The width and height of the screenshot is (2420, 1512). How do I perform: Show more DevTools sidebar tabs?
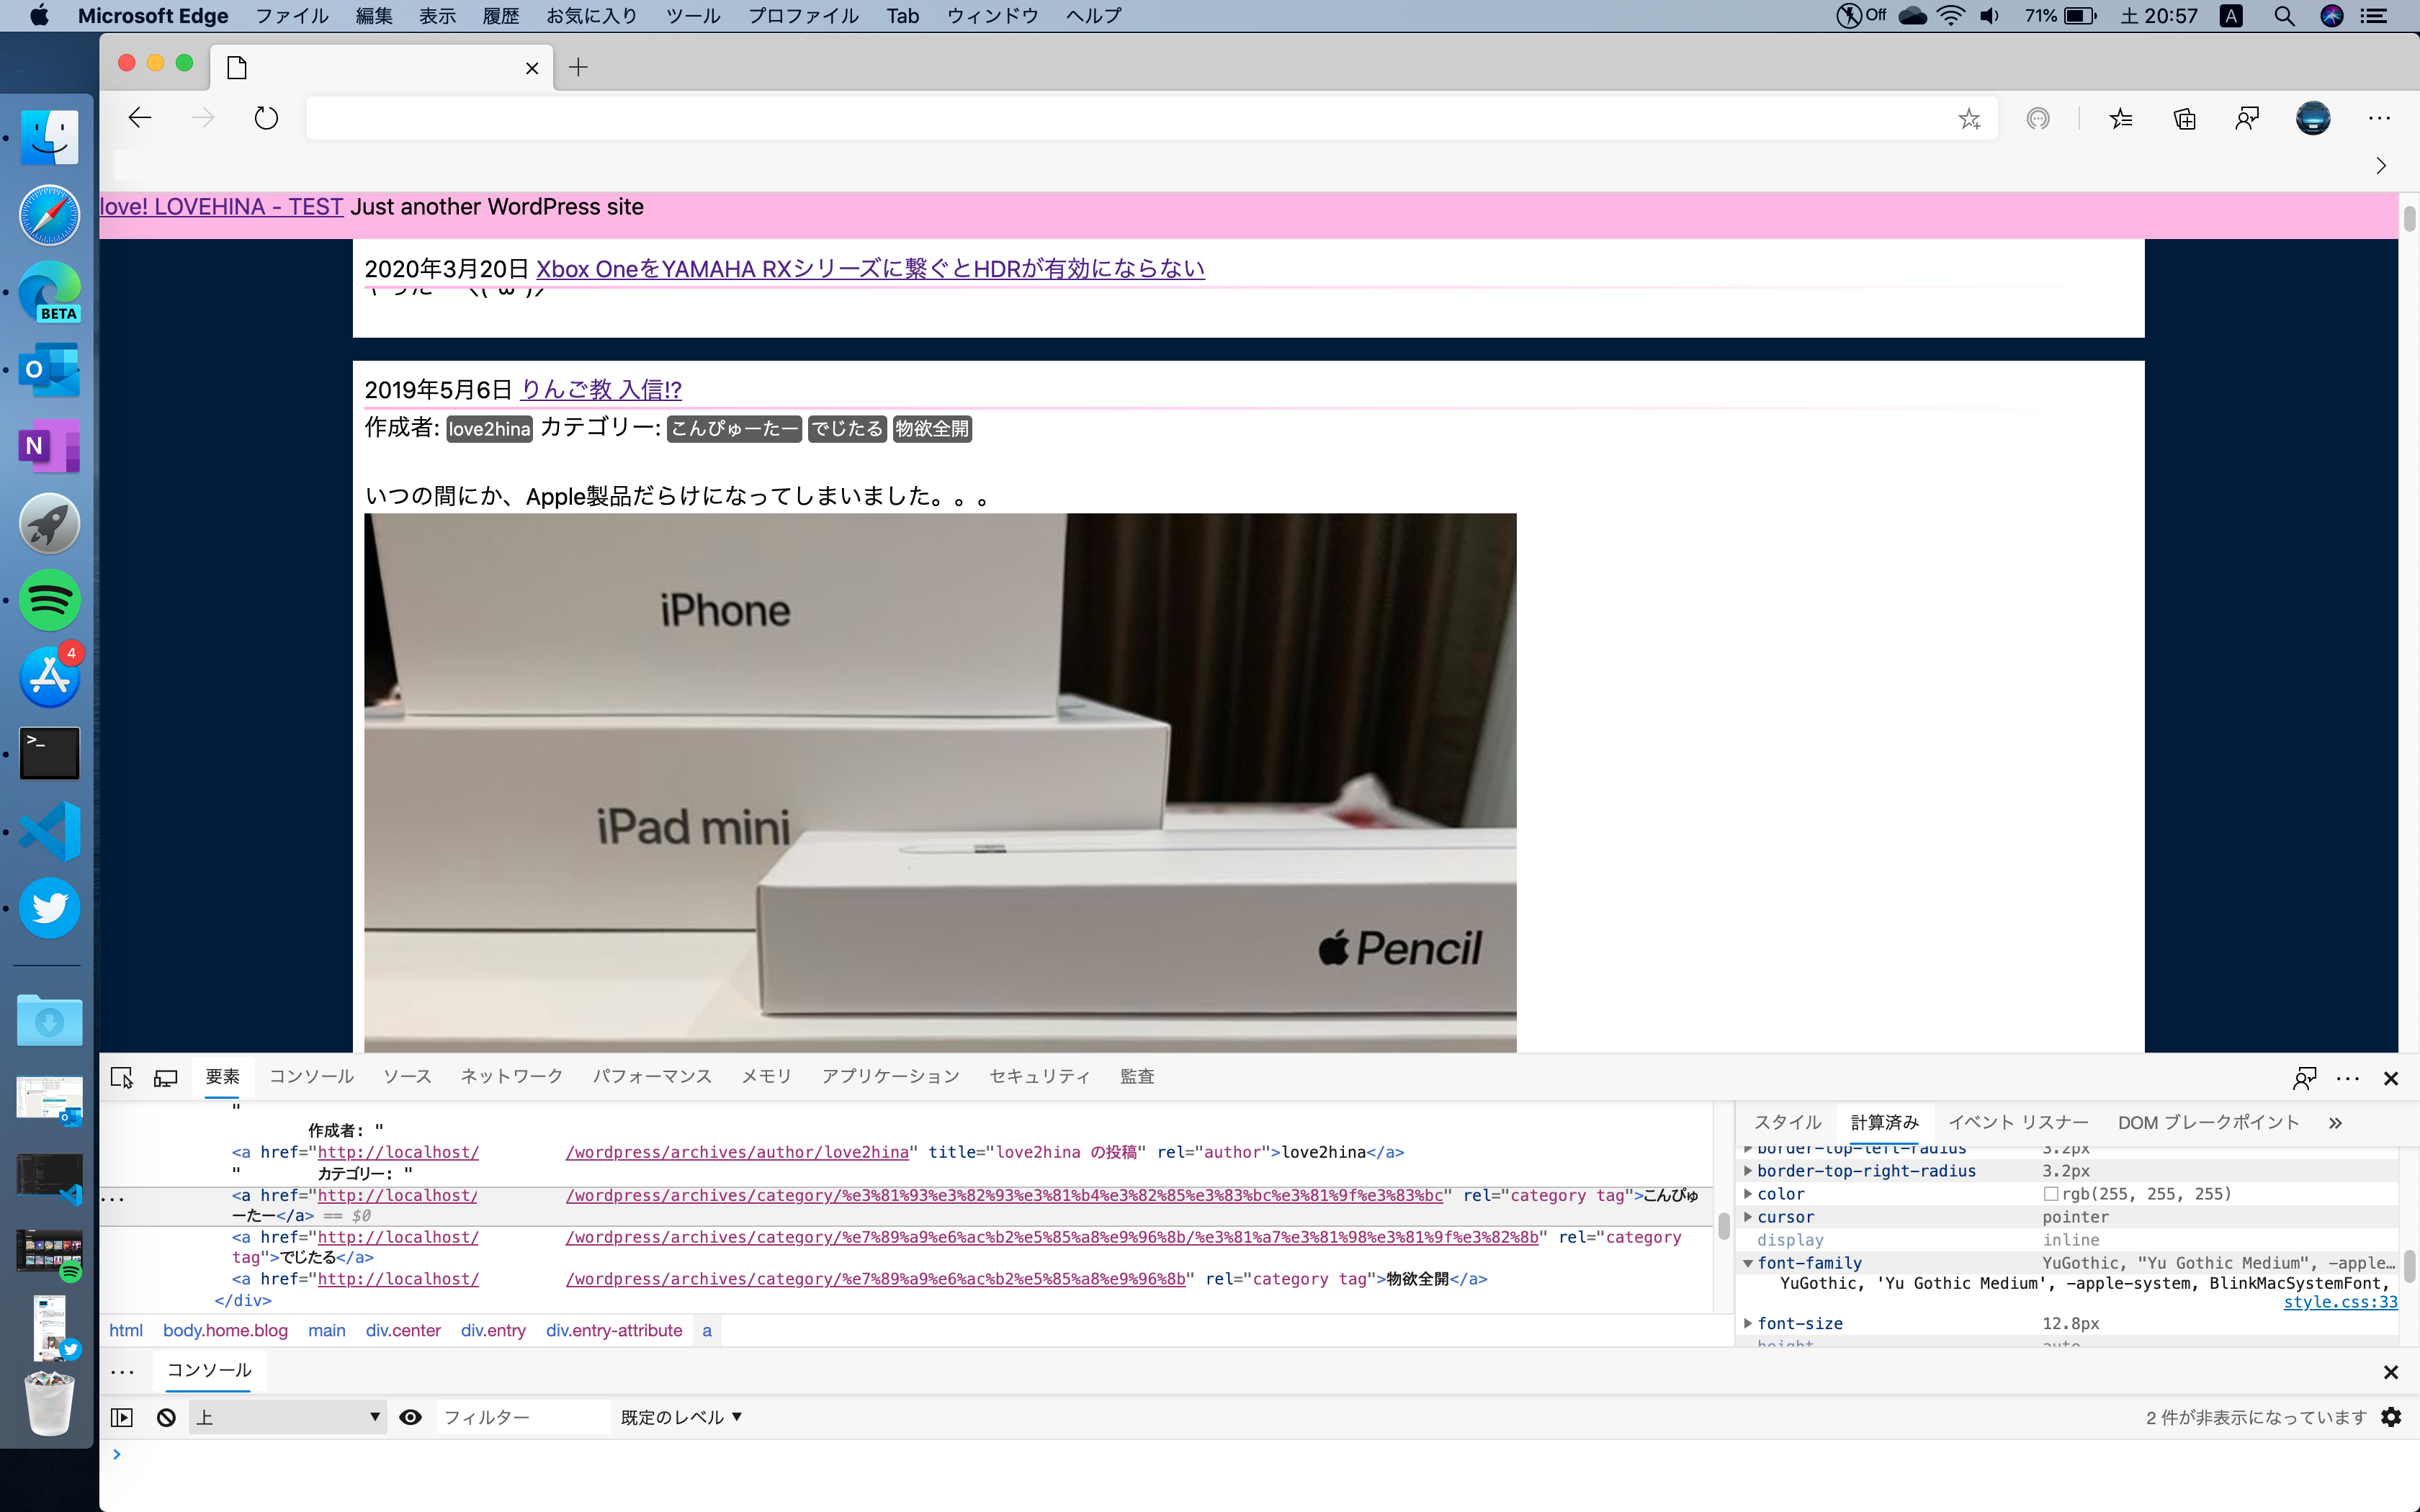(2335, 1123)
